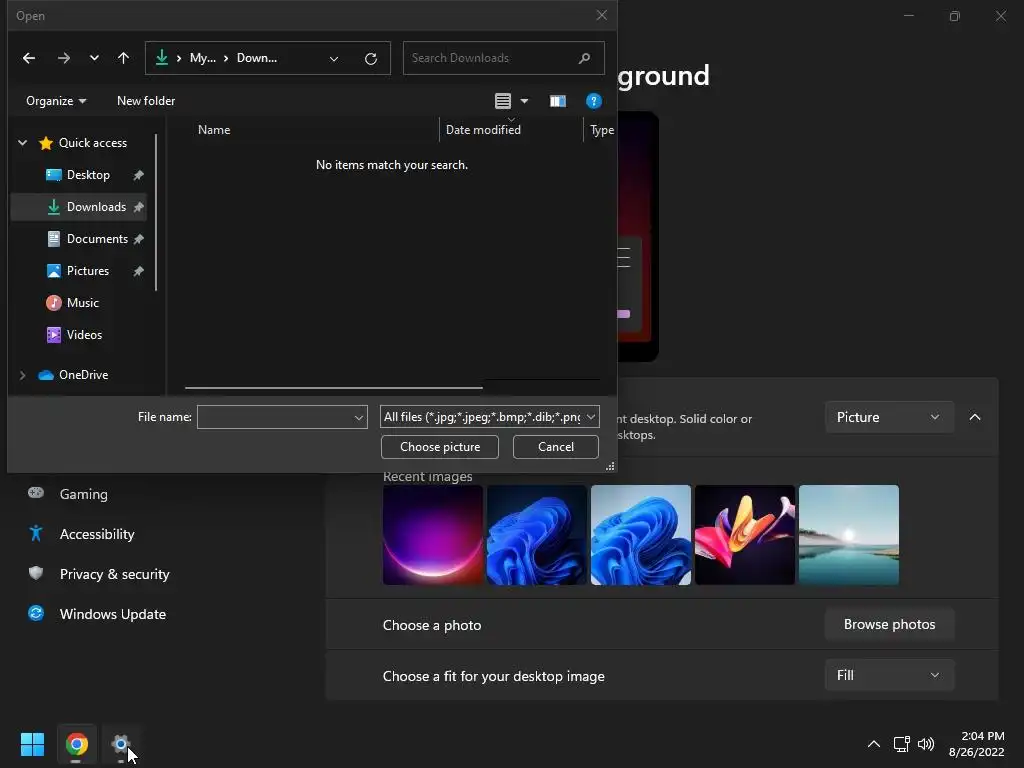The width and height of the screenshot is (1024, 768).
Task: Open the Windows Start menu
Action: pos(32,744)
